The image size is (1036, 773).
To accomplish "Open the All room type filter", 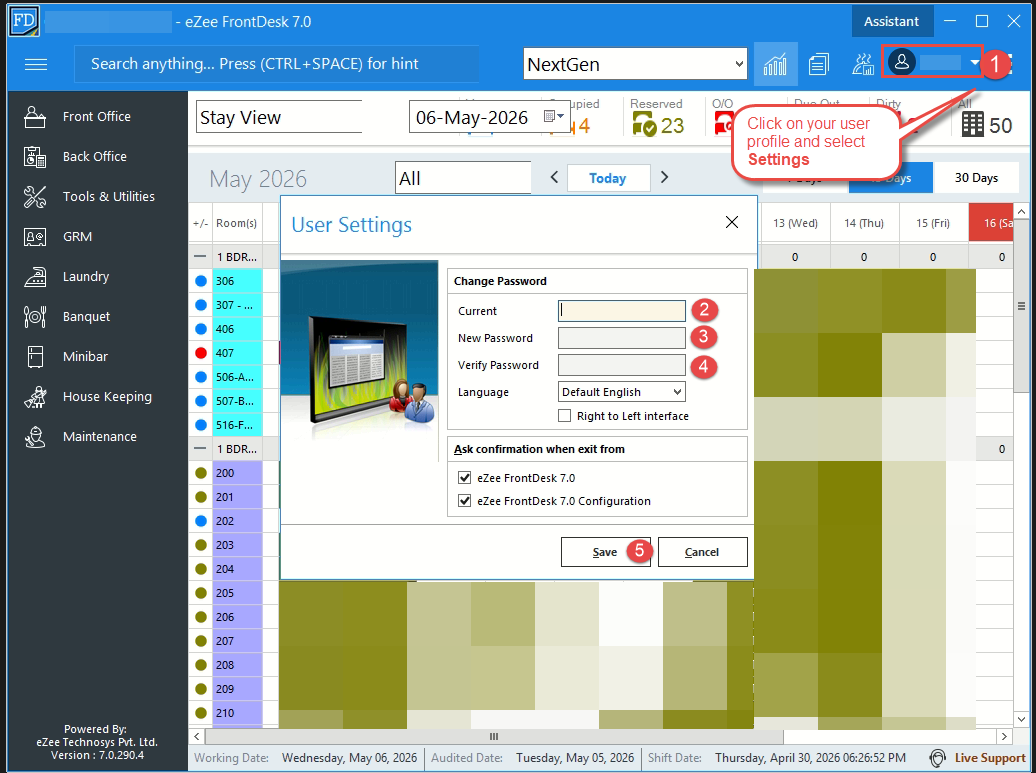I will pos(463,178).
